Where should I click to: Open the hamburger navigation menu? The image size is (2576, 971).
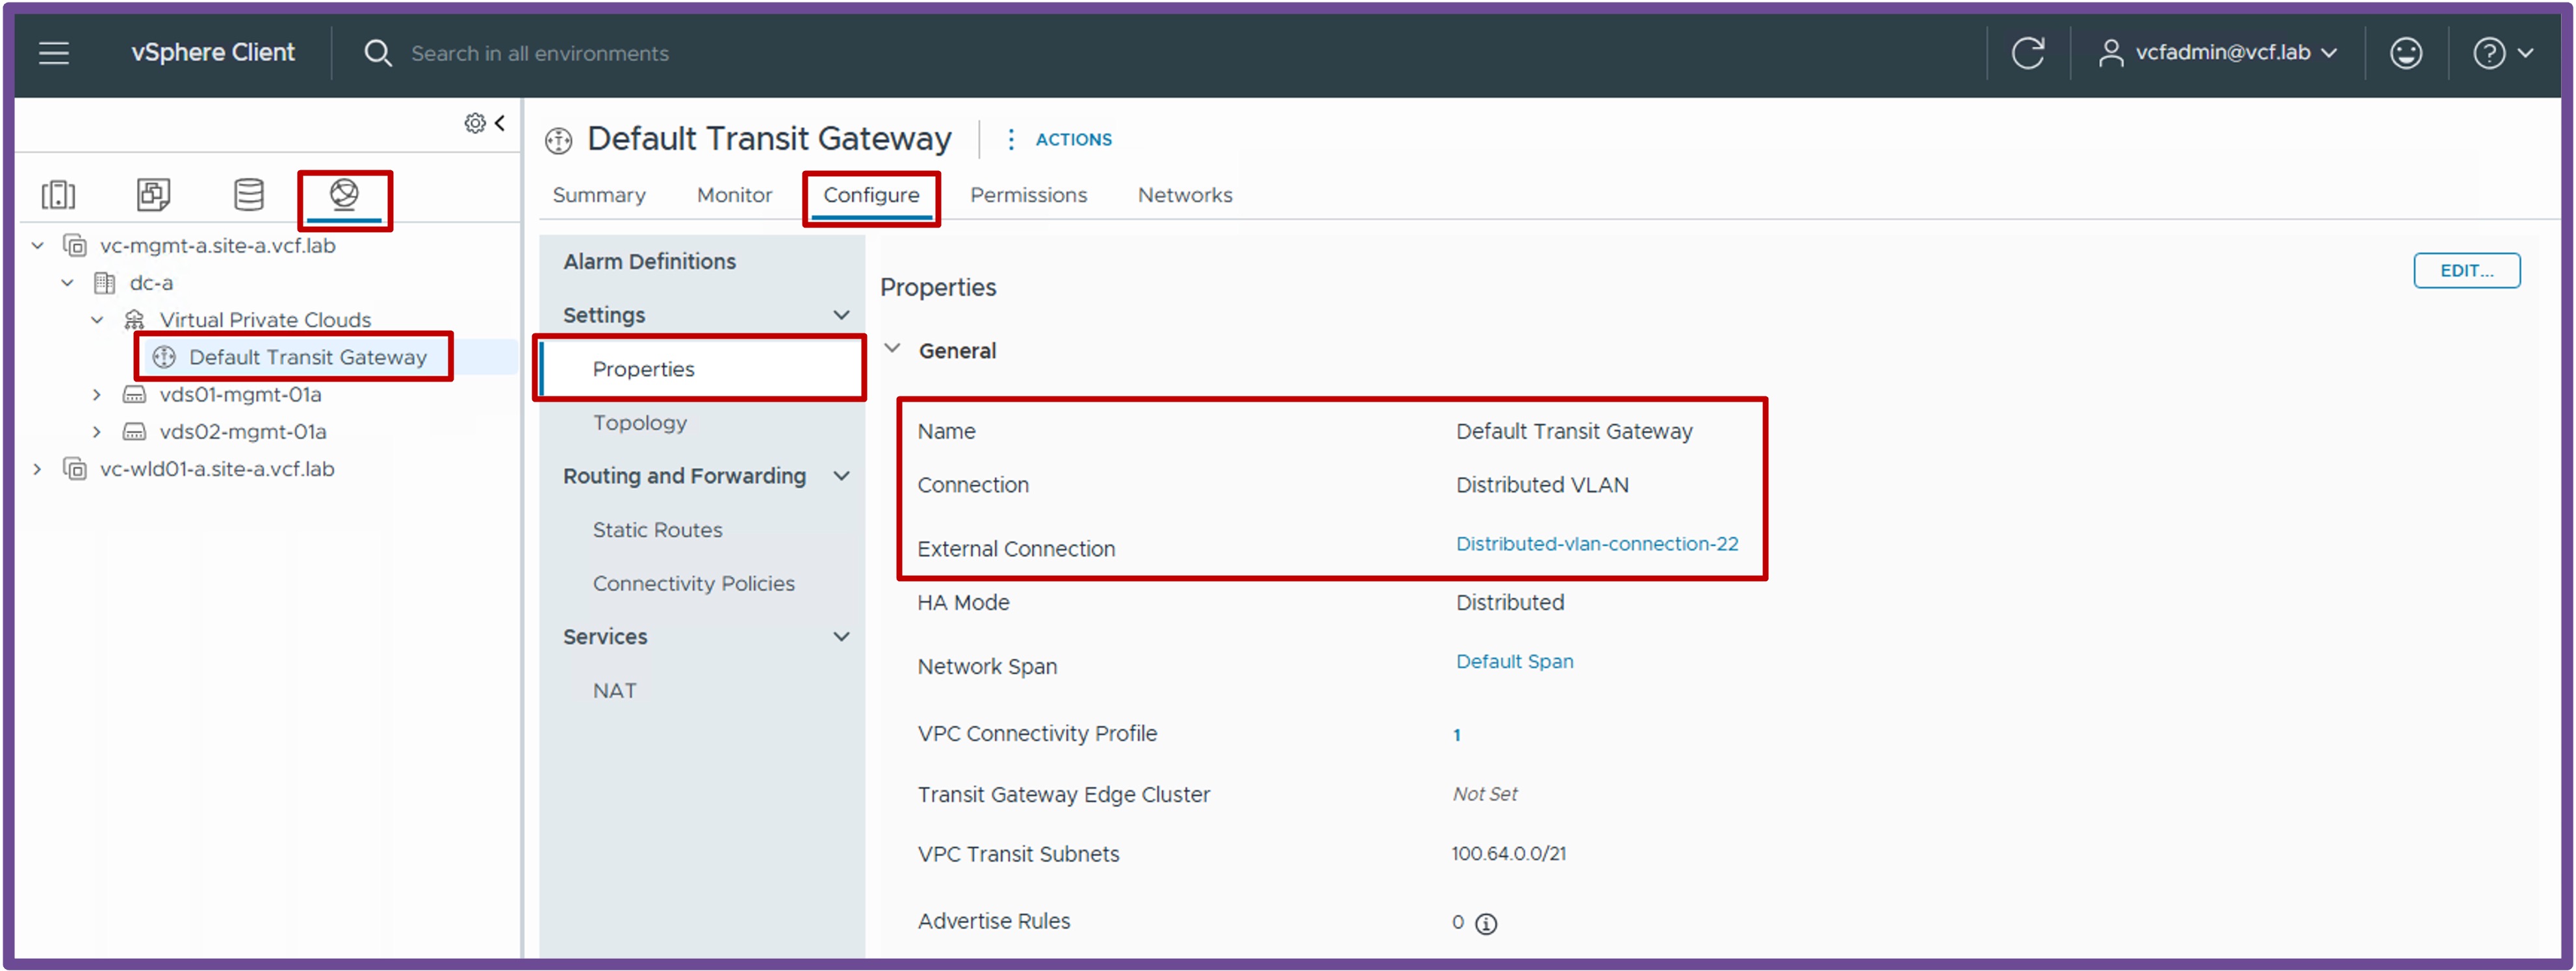[x=54, y=53]
